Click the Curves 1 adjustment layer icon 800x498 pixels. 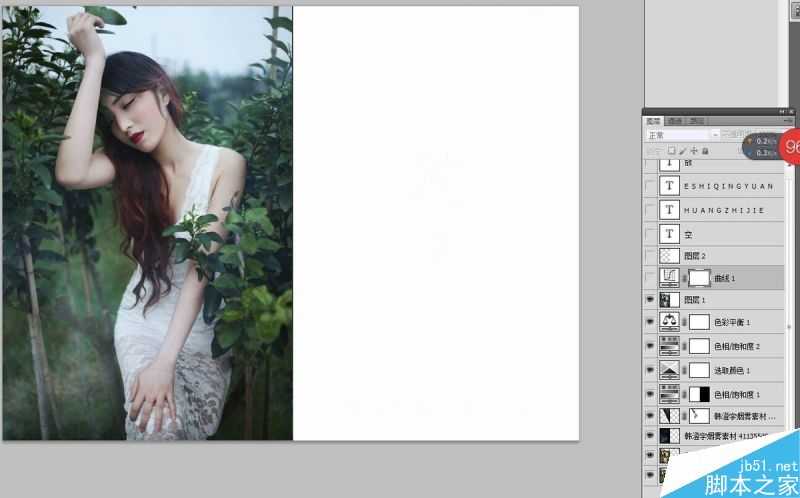[x=672, y=277]
